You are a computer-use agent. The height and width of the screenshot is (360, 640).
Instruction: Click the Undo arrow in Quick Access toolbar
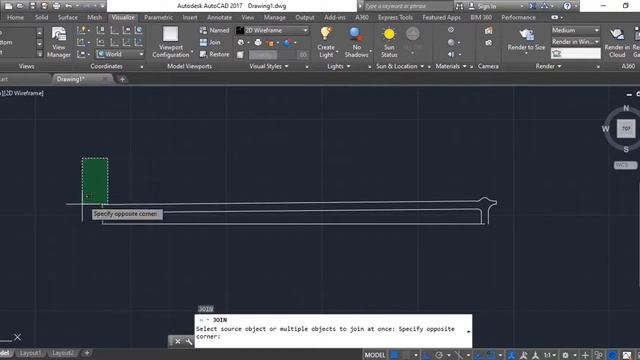[x=69, y=6]
